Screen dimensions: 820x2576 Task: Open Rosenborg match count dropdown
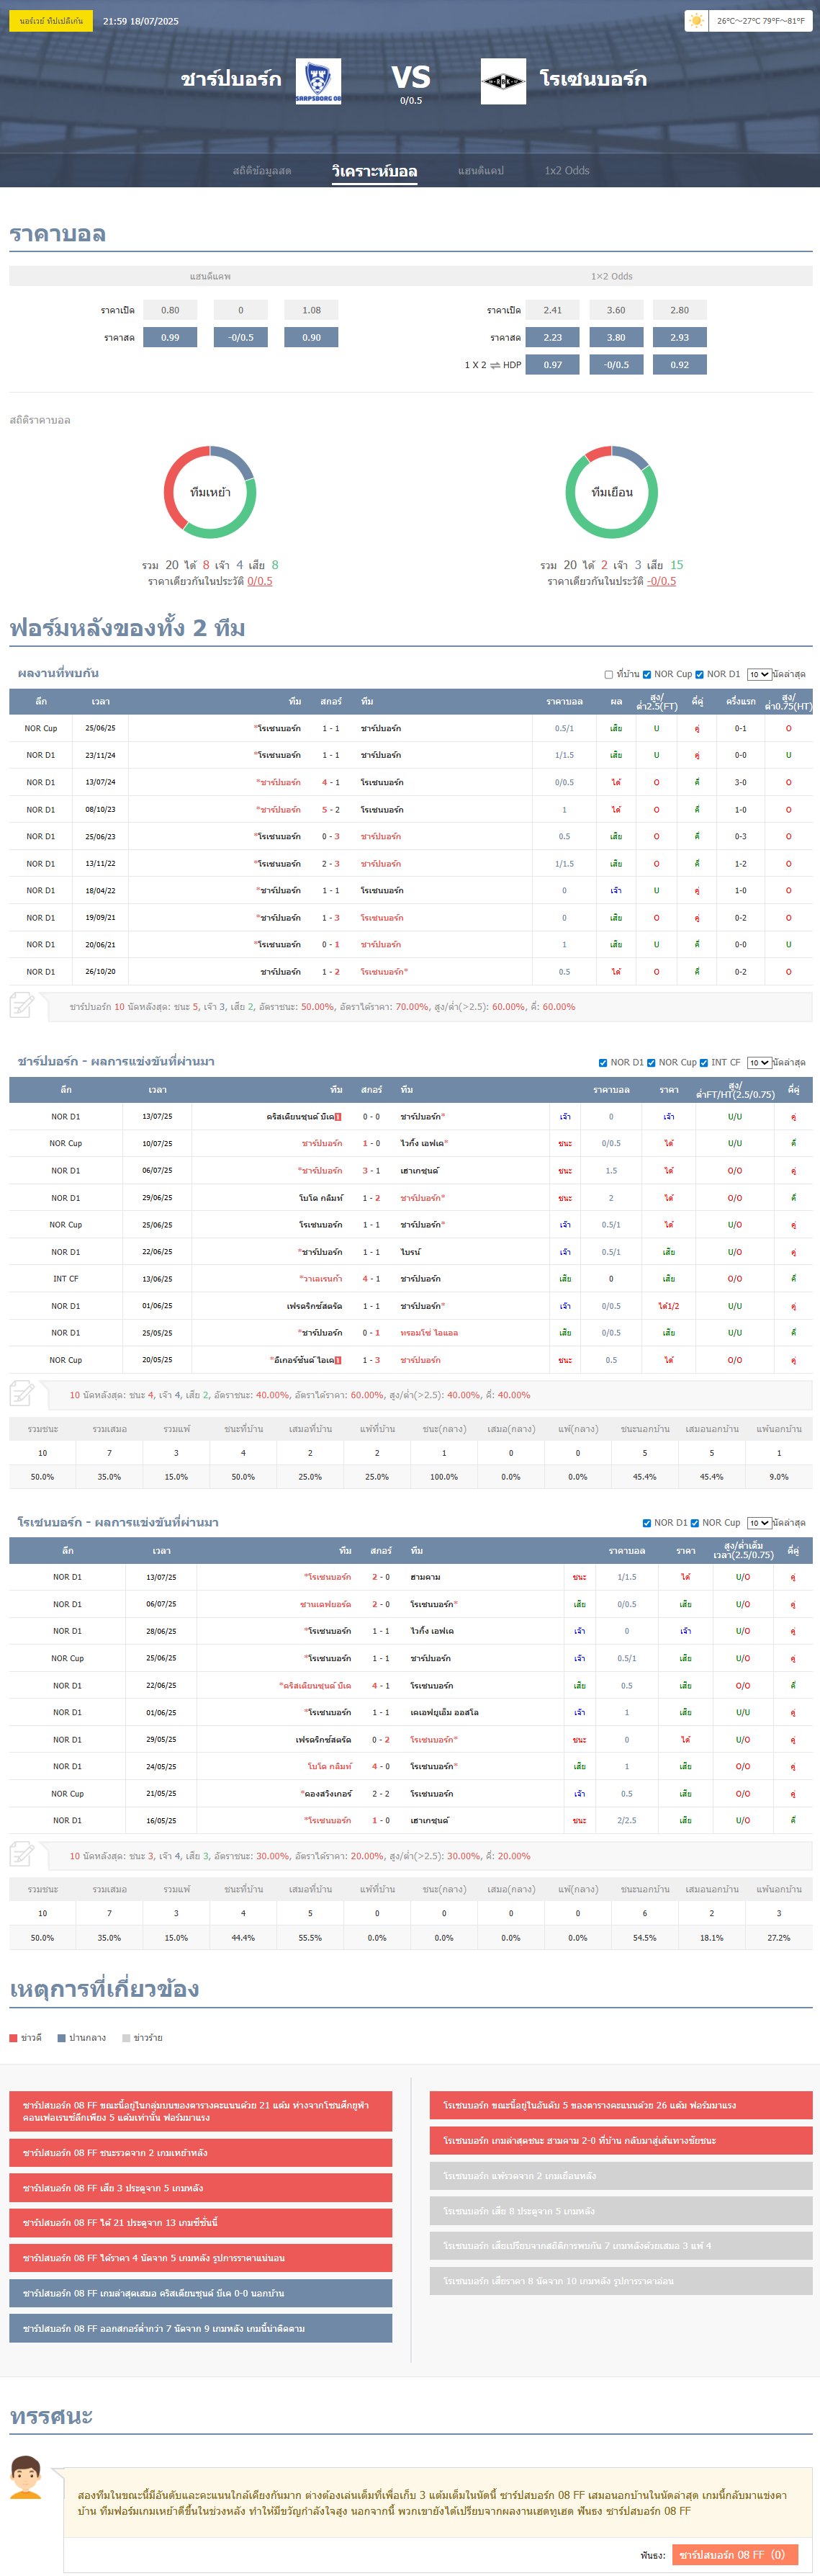coord(759,1523)
